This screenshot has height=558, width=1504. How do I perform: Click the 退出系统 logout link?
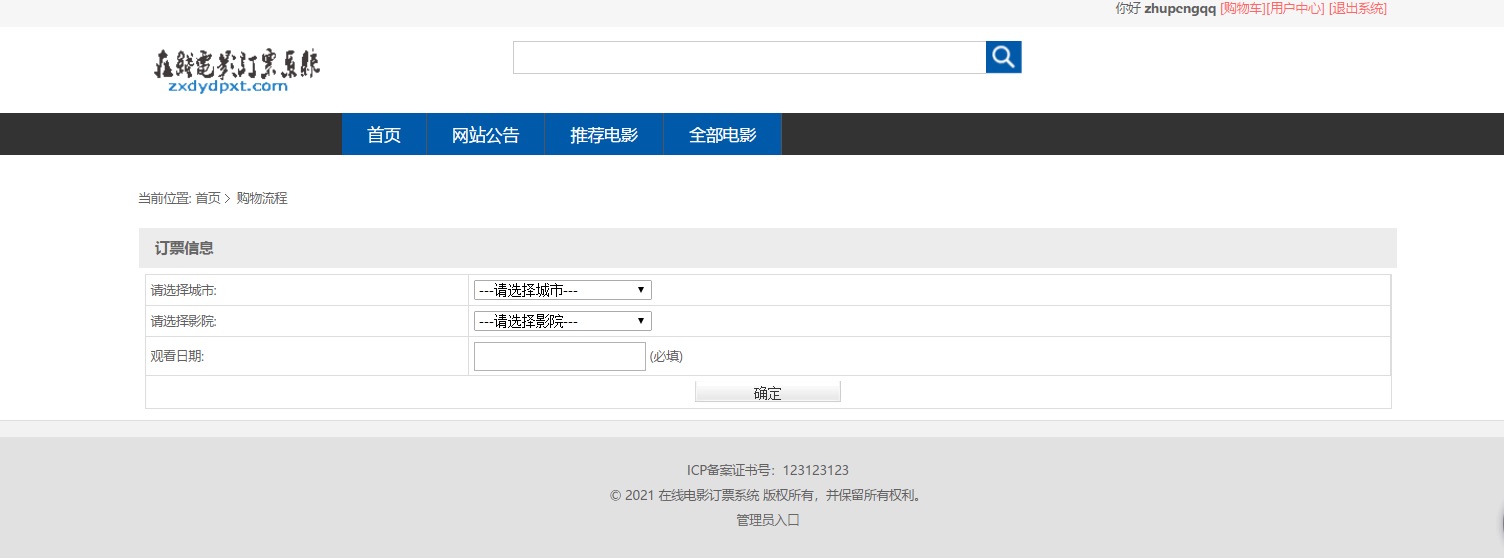point(1358,8)
